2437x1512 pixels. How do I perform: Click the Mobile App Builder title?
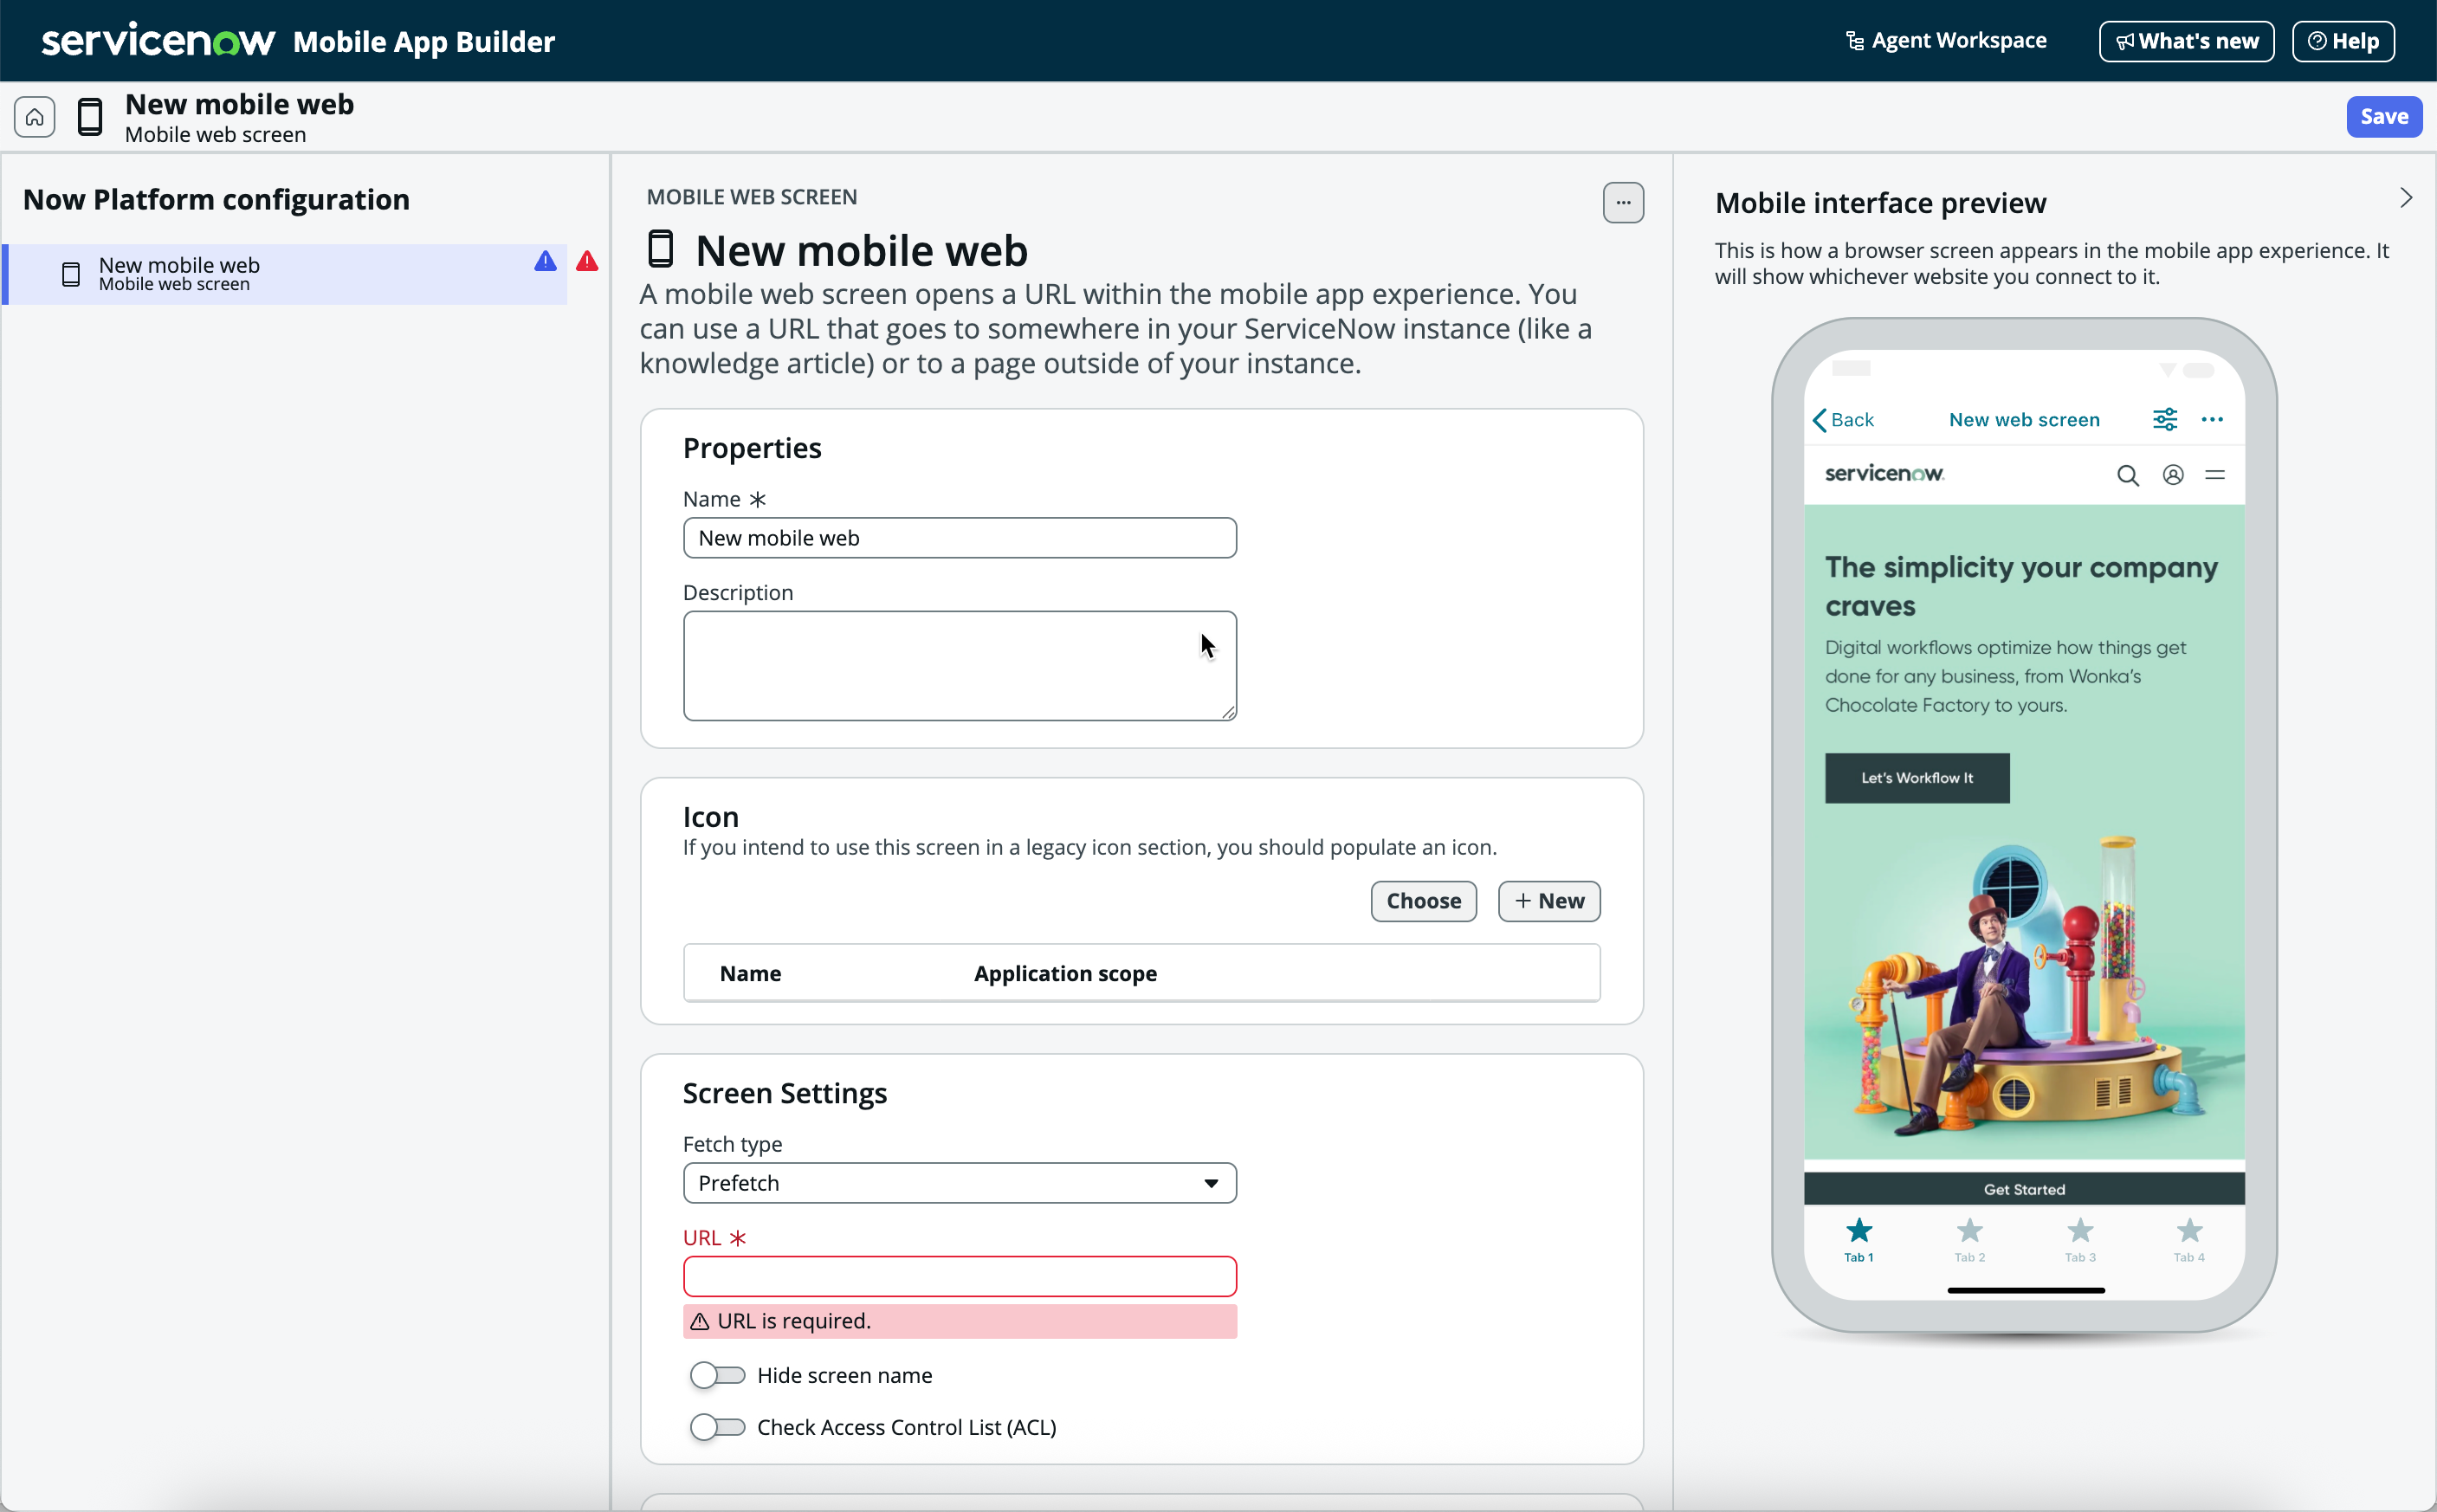[424, 42]
